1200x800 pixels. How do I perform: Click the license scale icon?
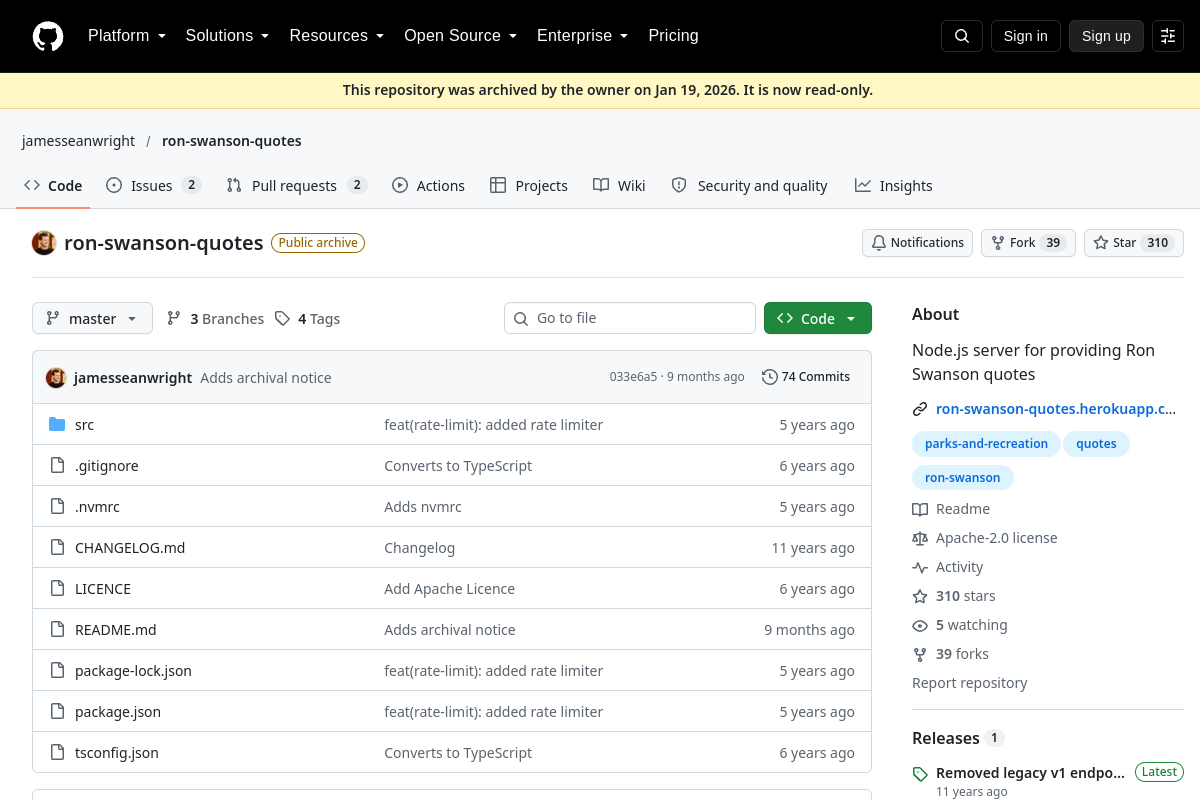pyautogui.click(x=920, y=538)
